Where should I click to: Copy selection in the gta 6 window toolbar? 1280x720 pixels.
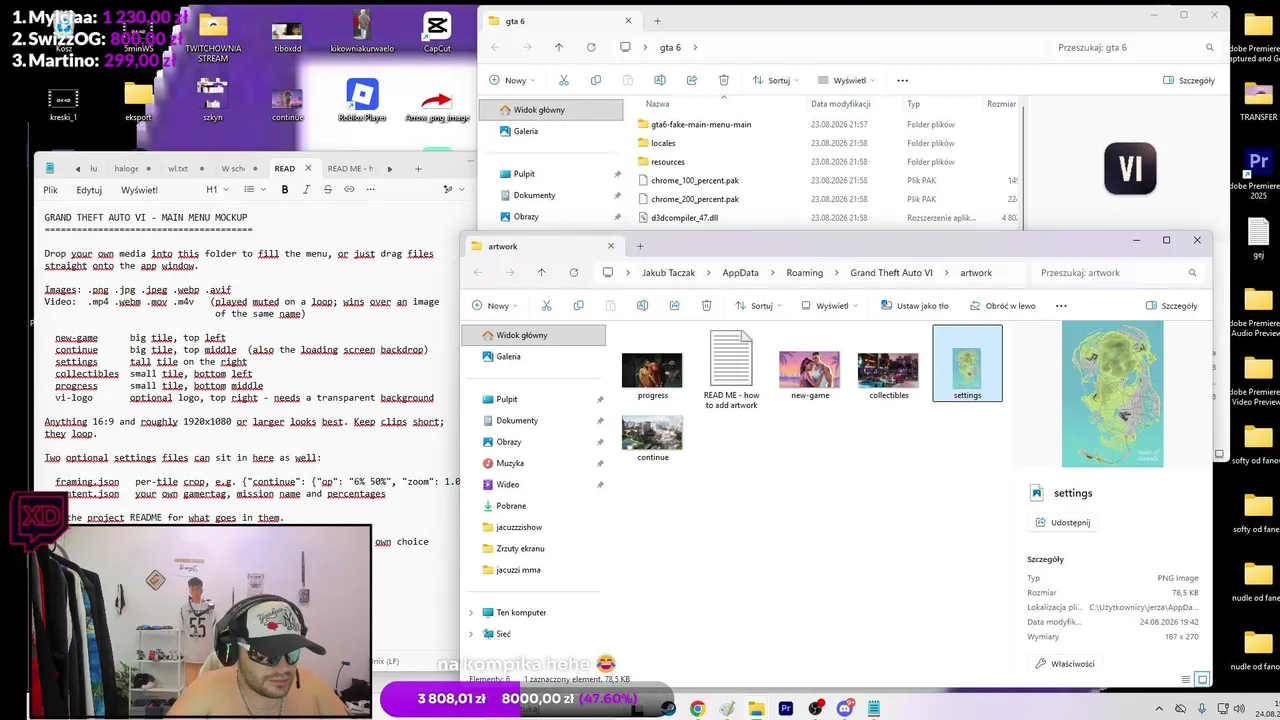[595, 80]
